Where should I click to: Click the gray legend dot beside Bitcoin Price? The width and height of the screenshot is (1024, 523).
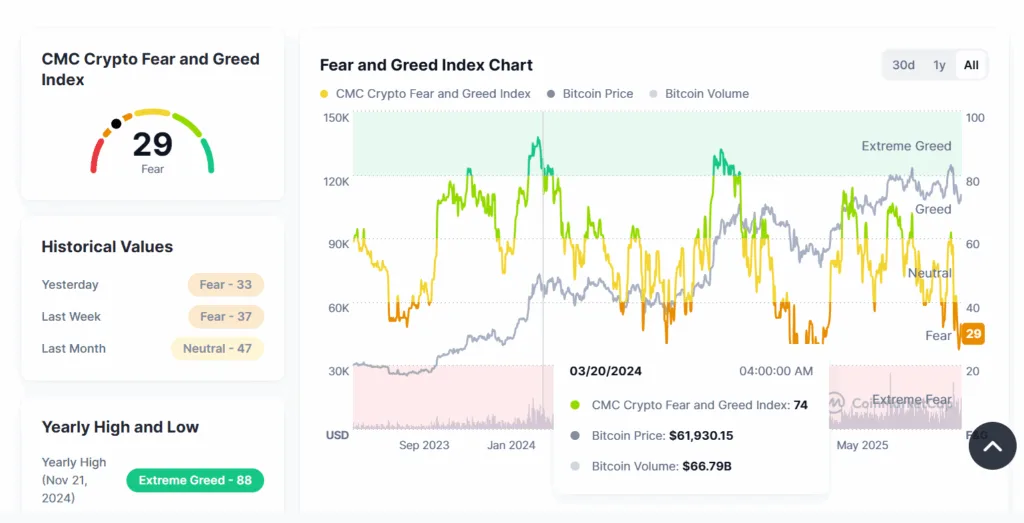(x=551, y=94)
